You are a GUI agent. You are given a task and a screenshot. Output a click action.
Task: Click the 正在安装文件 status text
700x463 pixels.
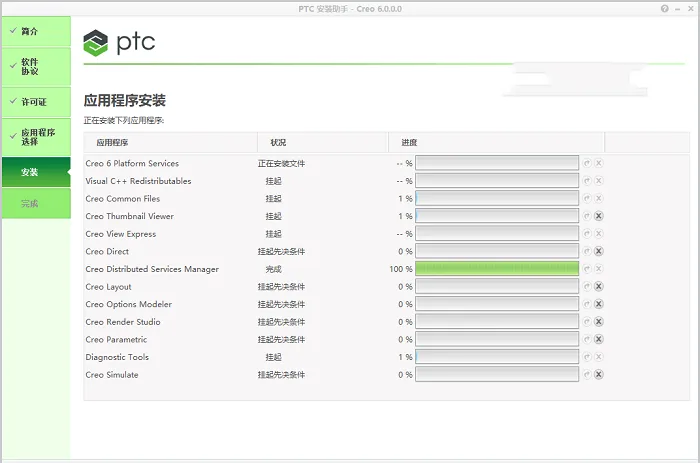coord(281,164)
